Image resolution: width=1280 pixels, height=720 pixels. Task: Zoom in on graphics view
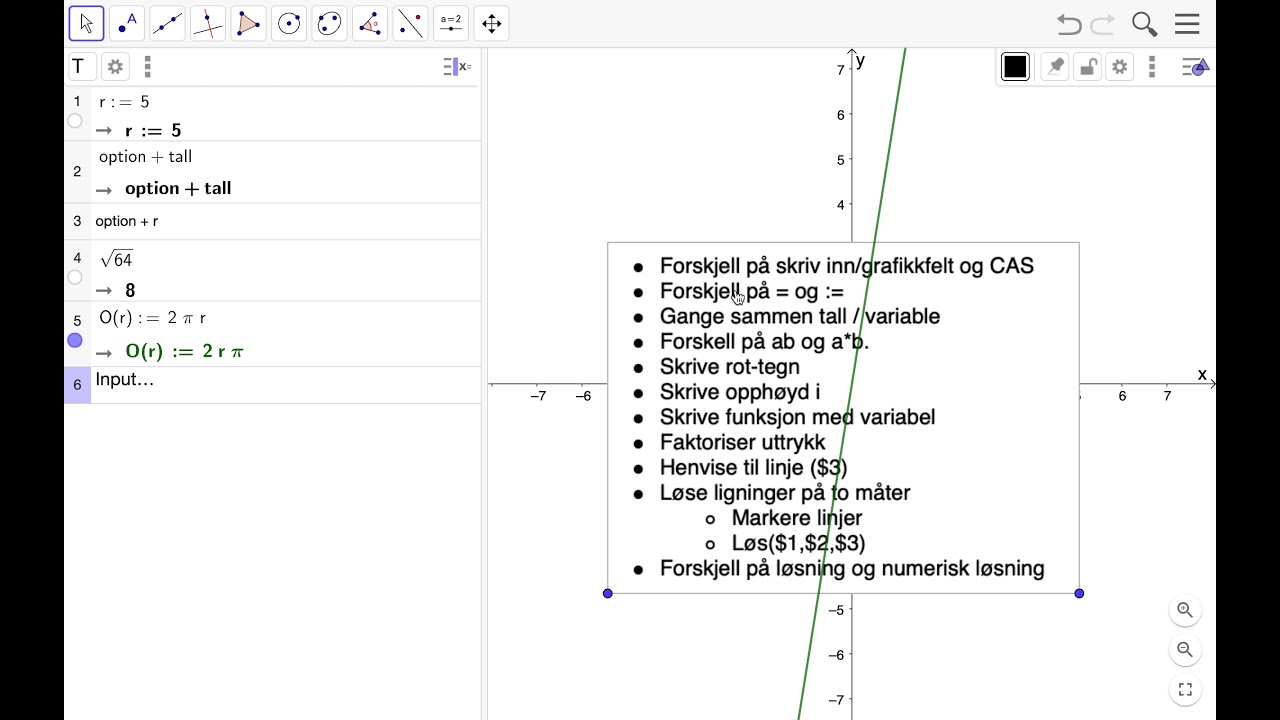[1185, 610]
